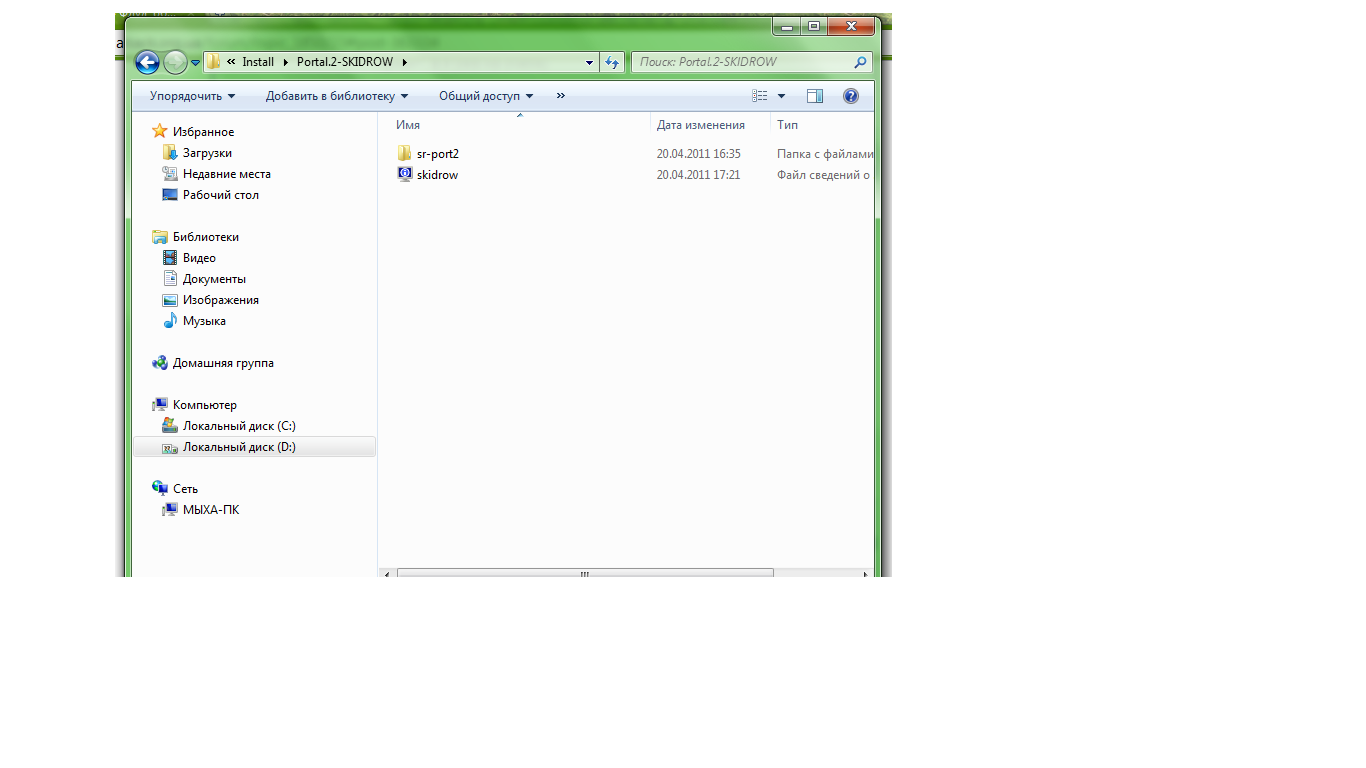This screenshot has width=1366, height=768.
Task: Toggle the preview pane
Action: pos(815,96)
